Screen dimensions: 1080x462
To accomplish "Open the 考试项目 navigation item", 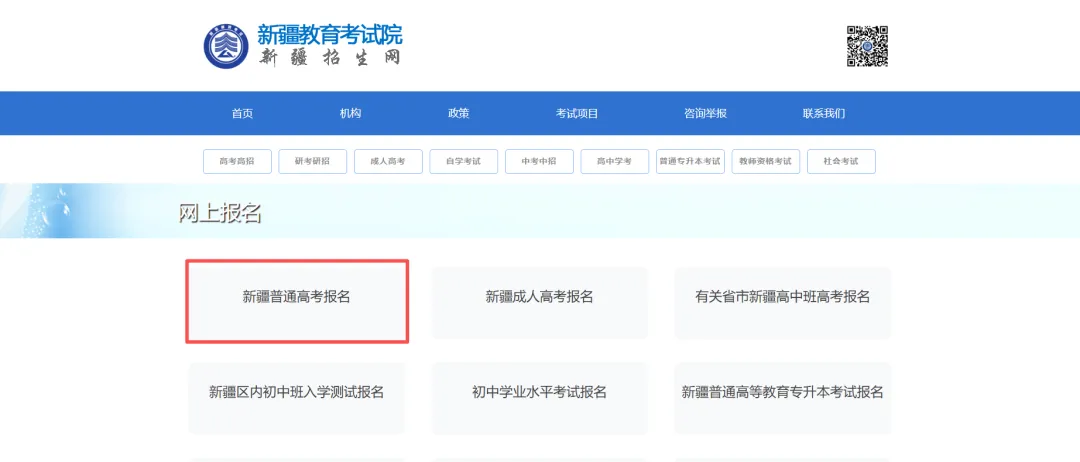I will click(x=577, y=114).
